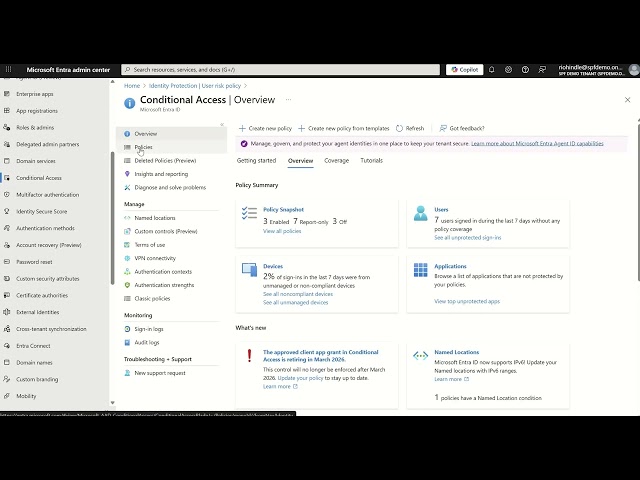Click the Sign-in logs icon
Screen dimensions: 640x480
point(127,329)
